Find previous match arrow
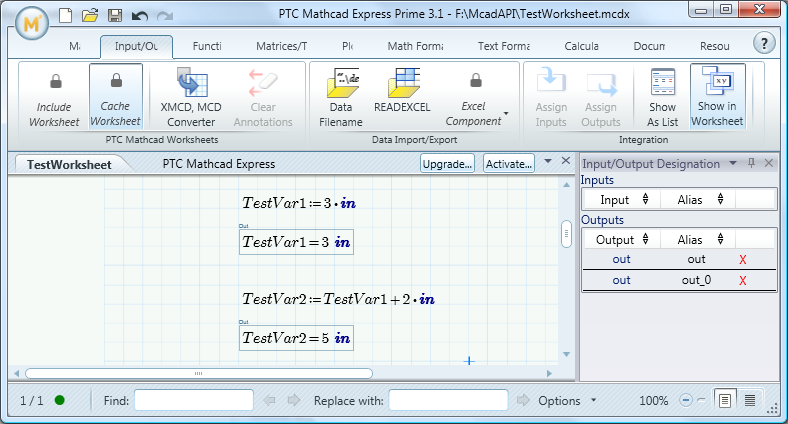788x424 pixels. tap(269, 400)
